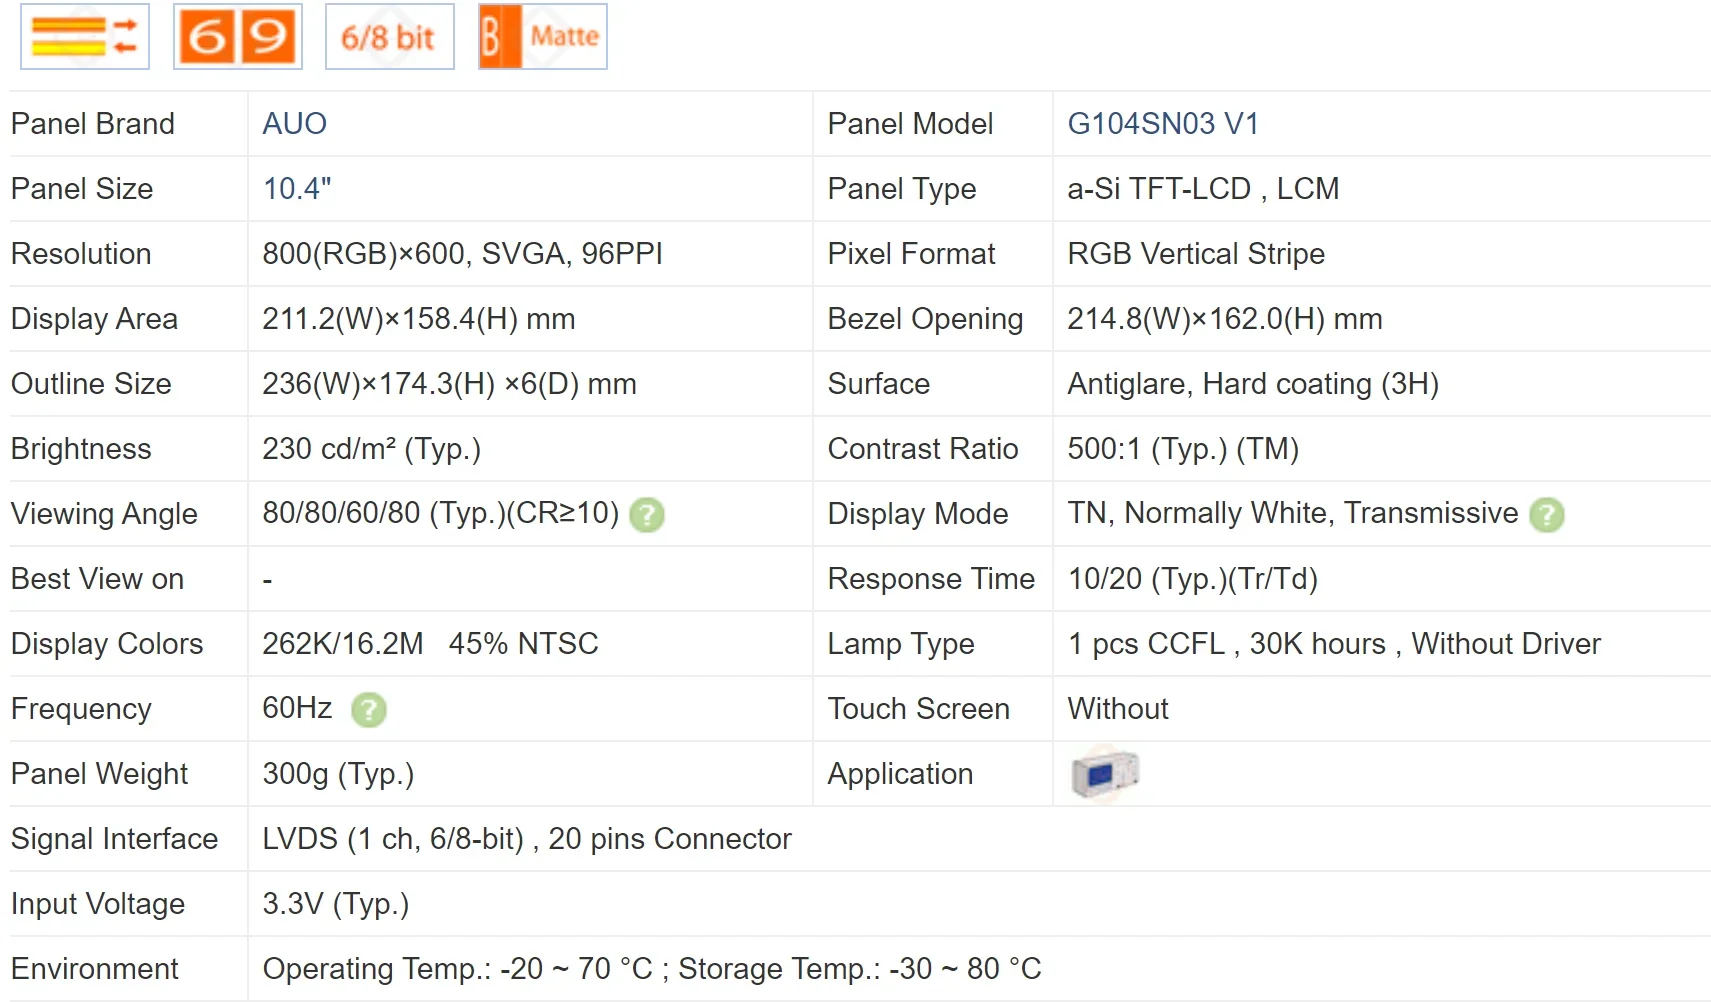Click the Contrast Ratio 500:1 value
Image resolution: width=1711 pixels, height=1002 pixels.
point(1182,449)
